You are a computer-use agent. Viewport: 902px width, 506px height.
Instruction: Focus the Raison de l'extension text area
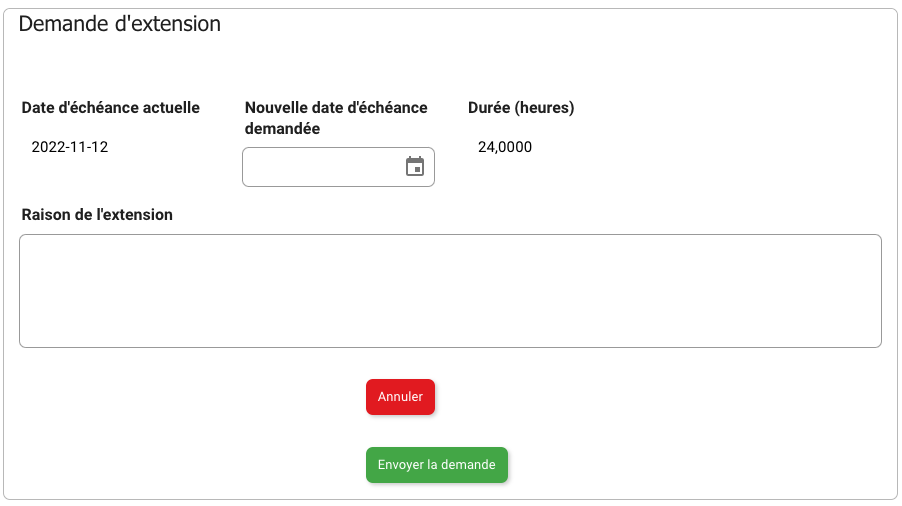[450, 291]
